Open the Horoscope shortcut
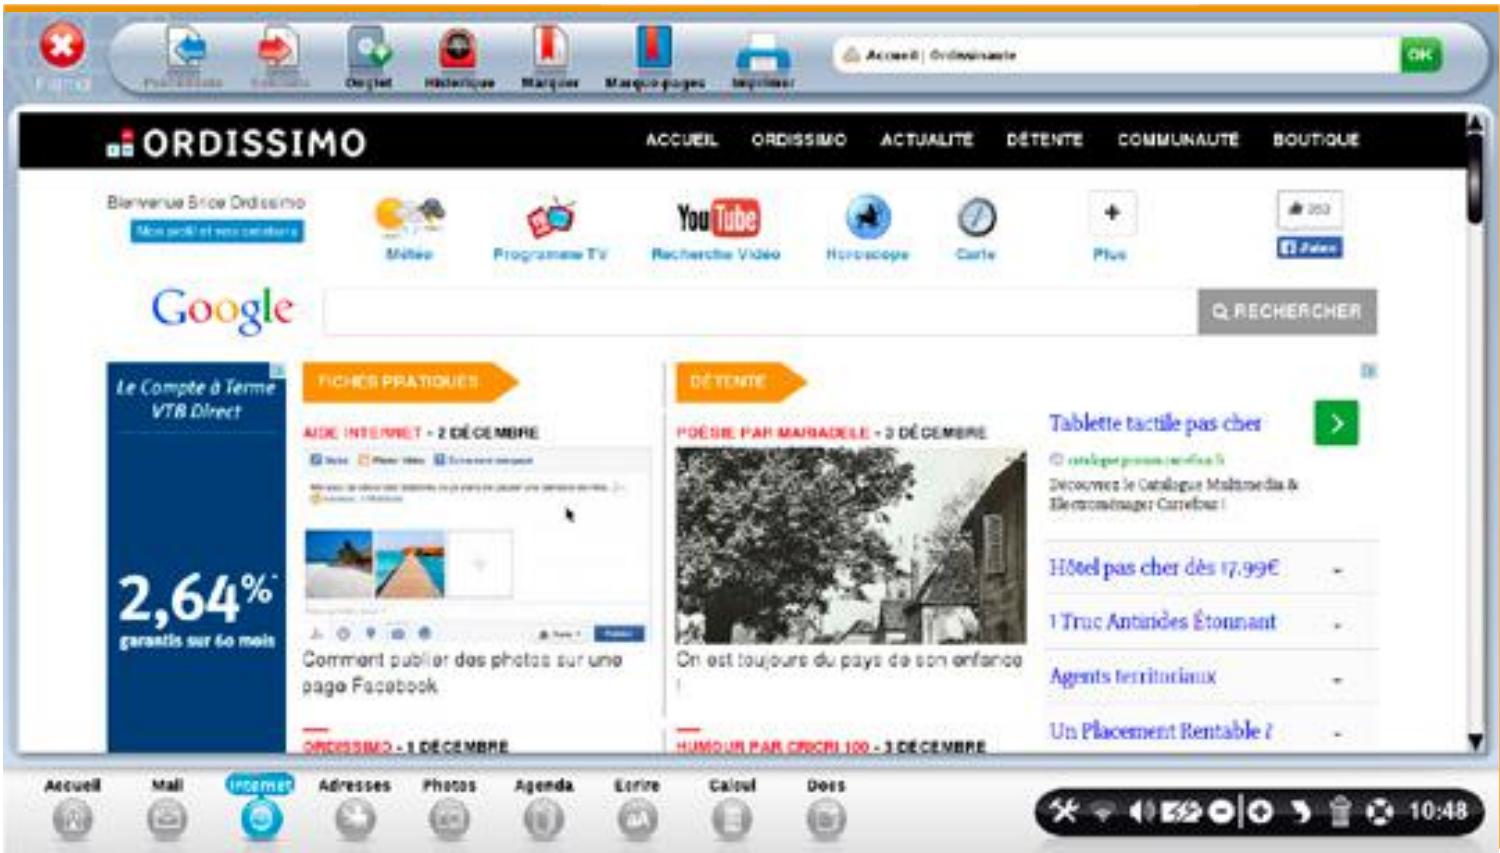The width and height of the screenshot is (1500, 853). (867, 228)
